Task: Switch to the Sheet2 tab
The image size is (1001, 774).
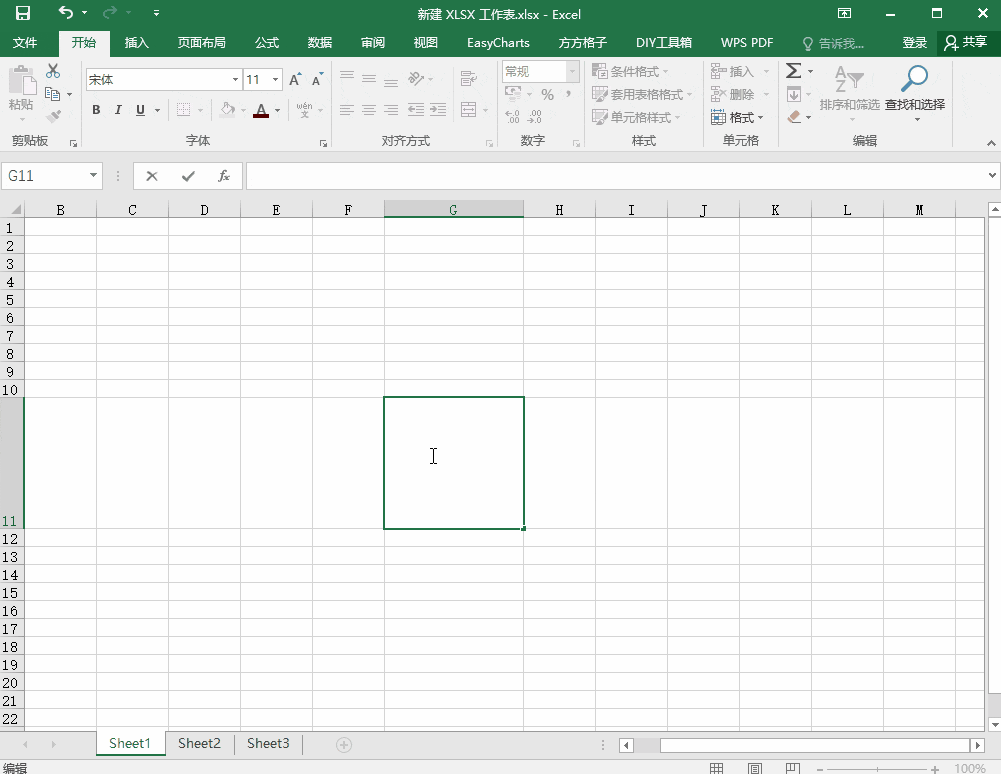Action: (199, 743)
